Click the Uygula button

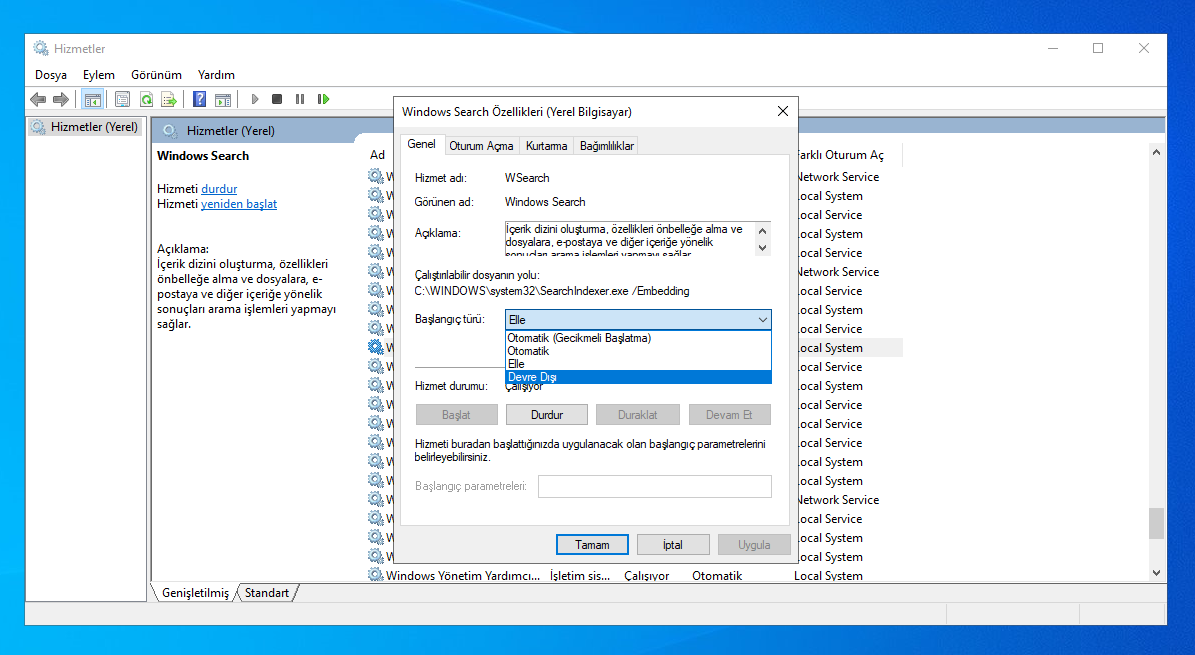pos(754,544)
